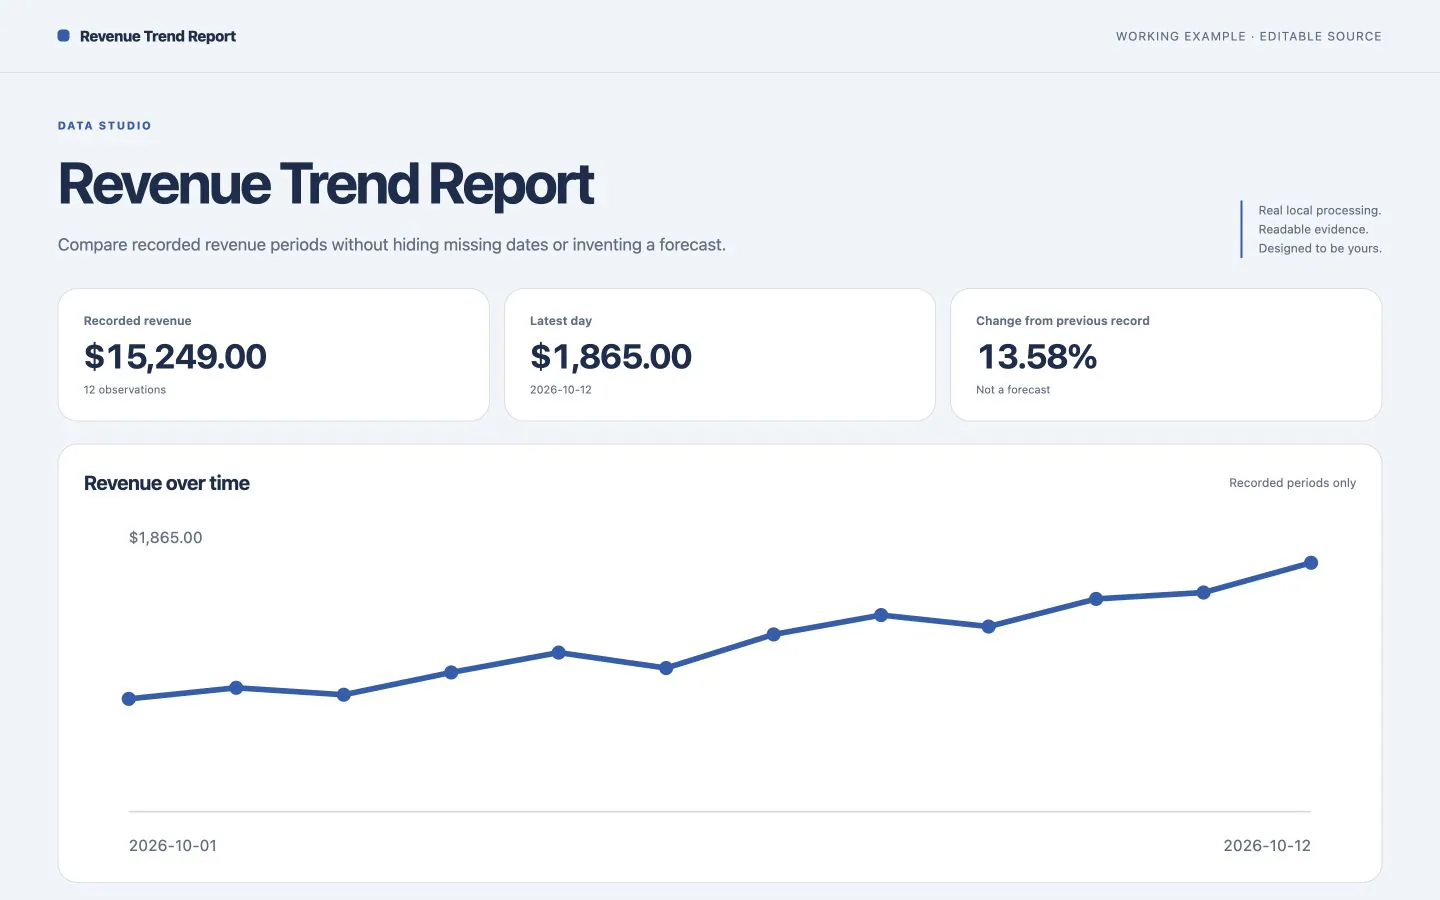Click the last, highest data point on the chart
This screenshot has height=900, width=1440.
1311,563
